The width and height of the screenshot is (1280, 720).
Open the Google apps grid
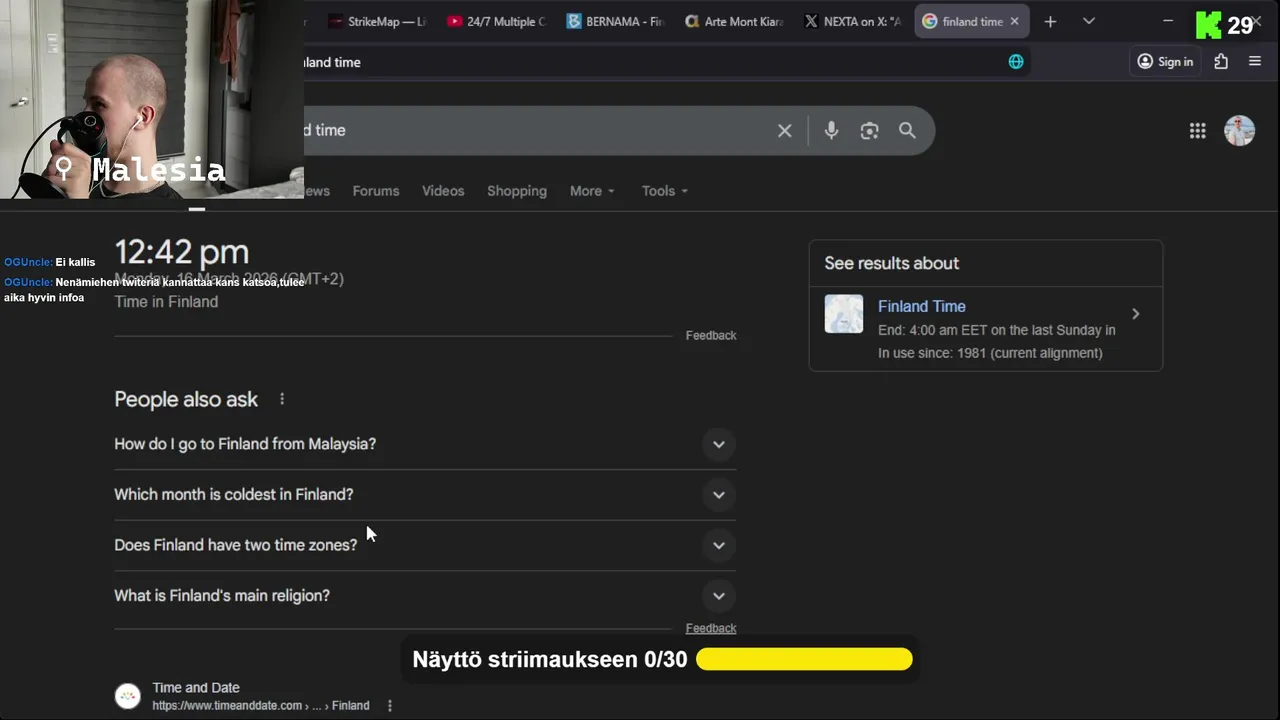pyautogui.click(x=1197, y=130)
